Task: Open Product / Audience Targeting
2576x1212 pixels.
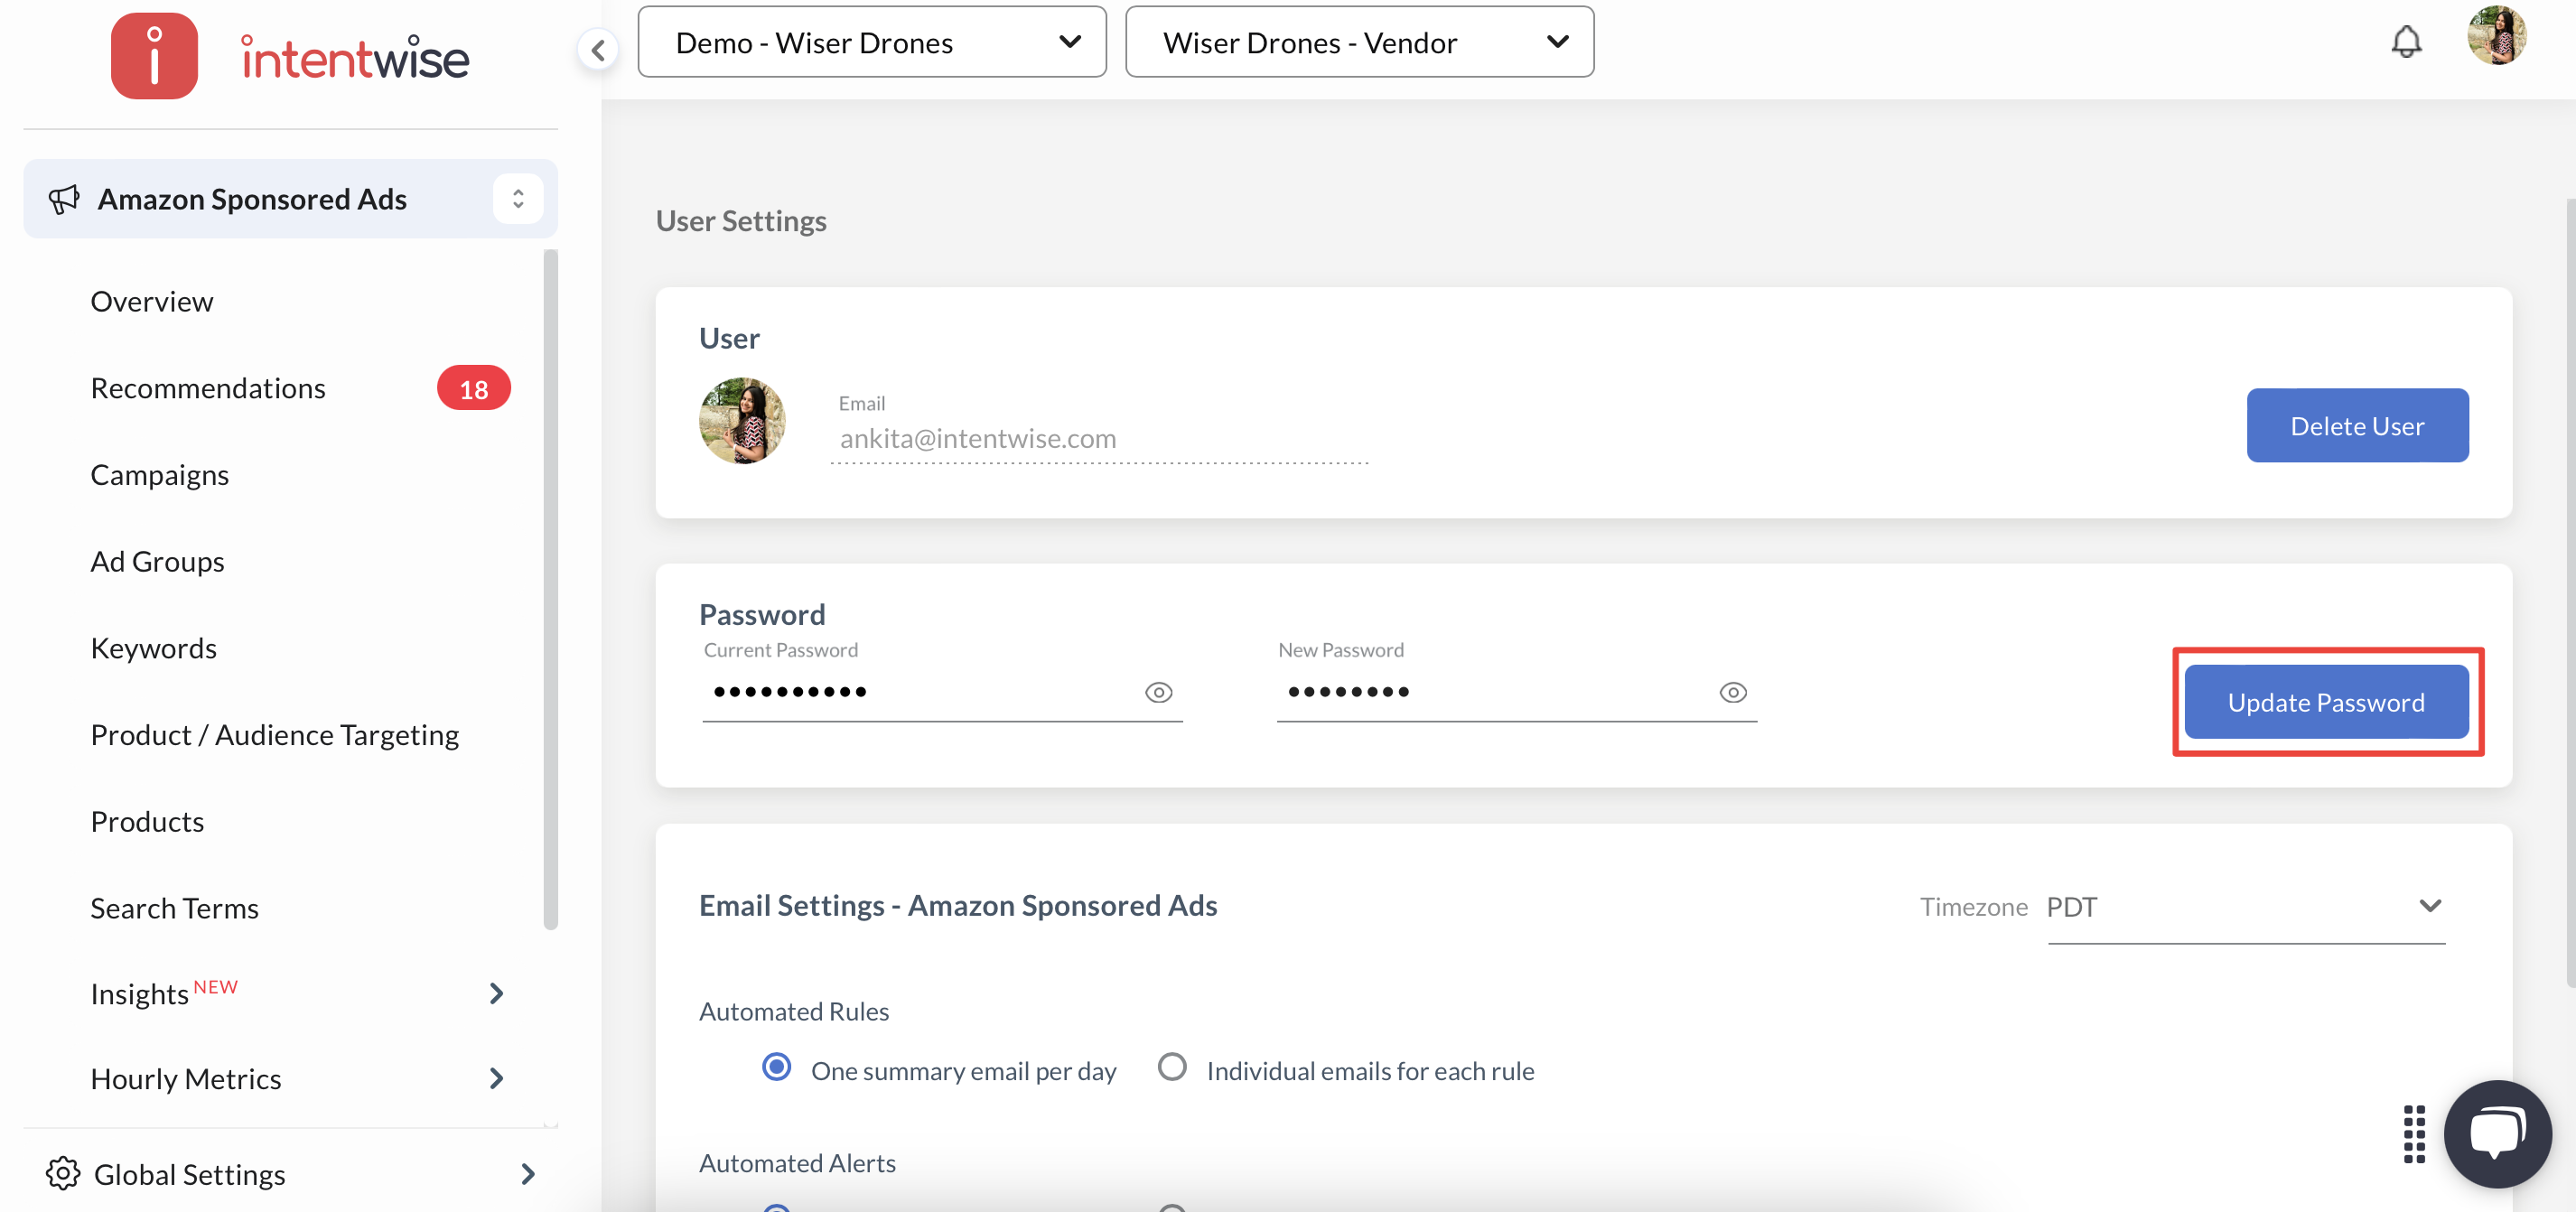Action: (274, 735)
